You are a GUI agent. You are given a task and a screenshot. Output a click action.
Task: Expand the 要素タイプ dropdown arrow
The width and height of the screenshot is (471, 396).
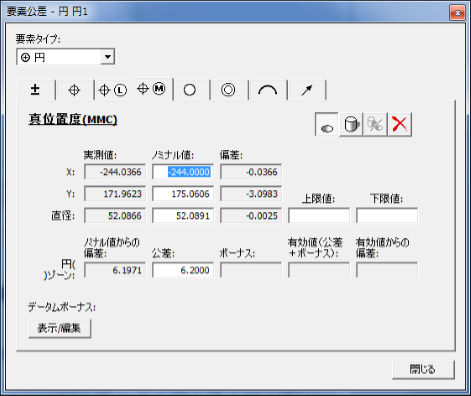pos(107,57)
